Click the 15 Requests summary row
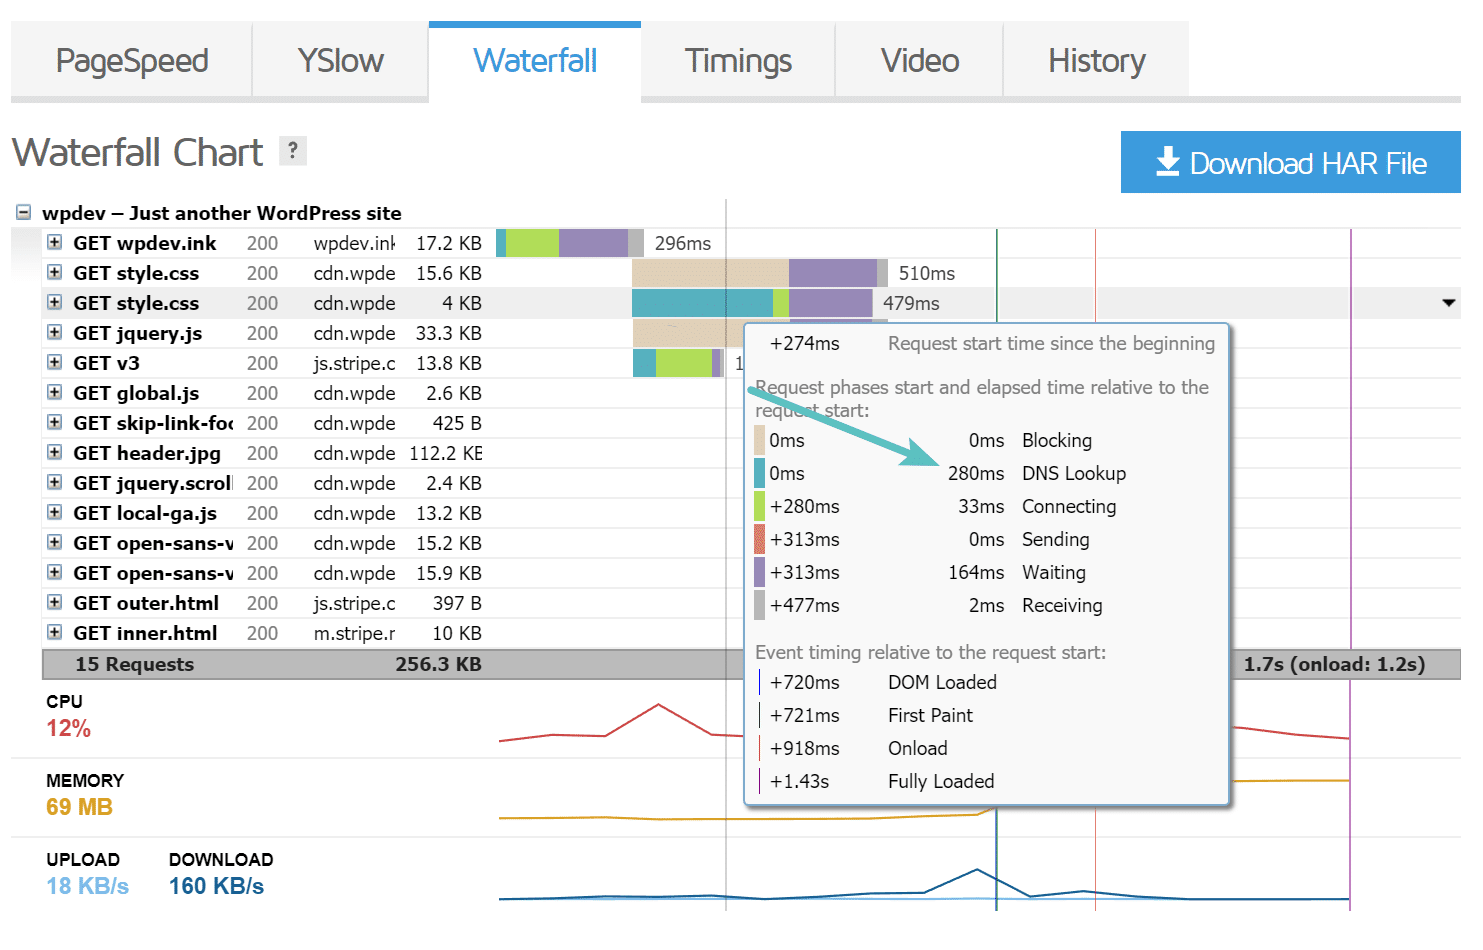1483x950 pixels. pyautogui.click(x=135, y=663)
